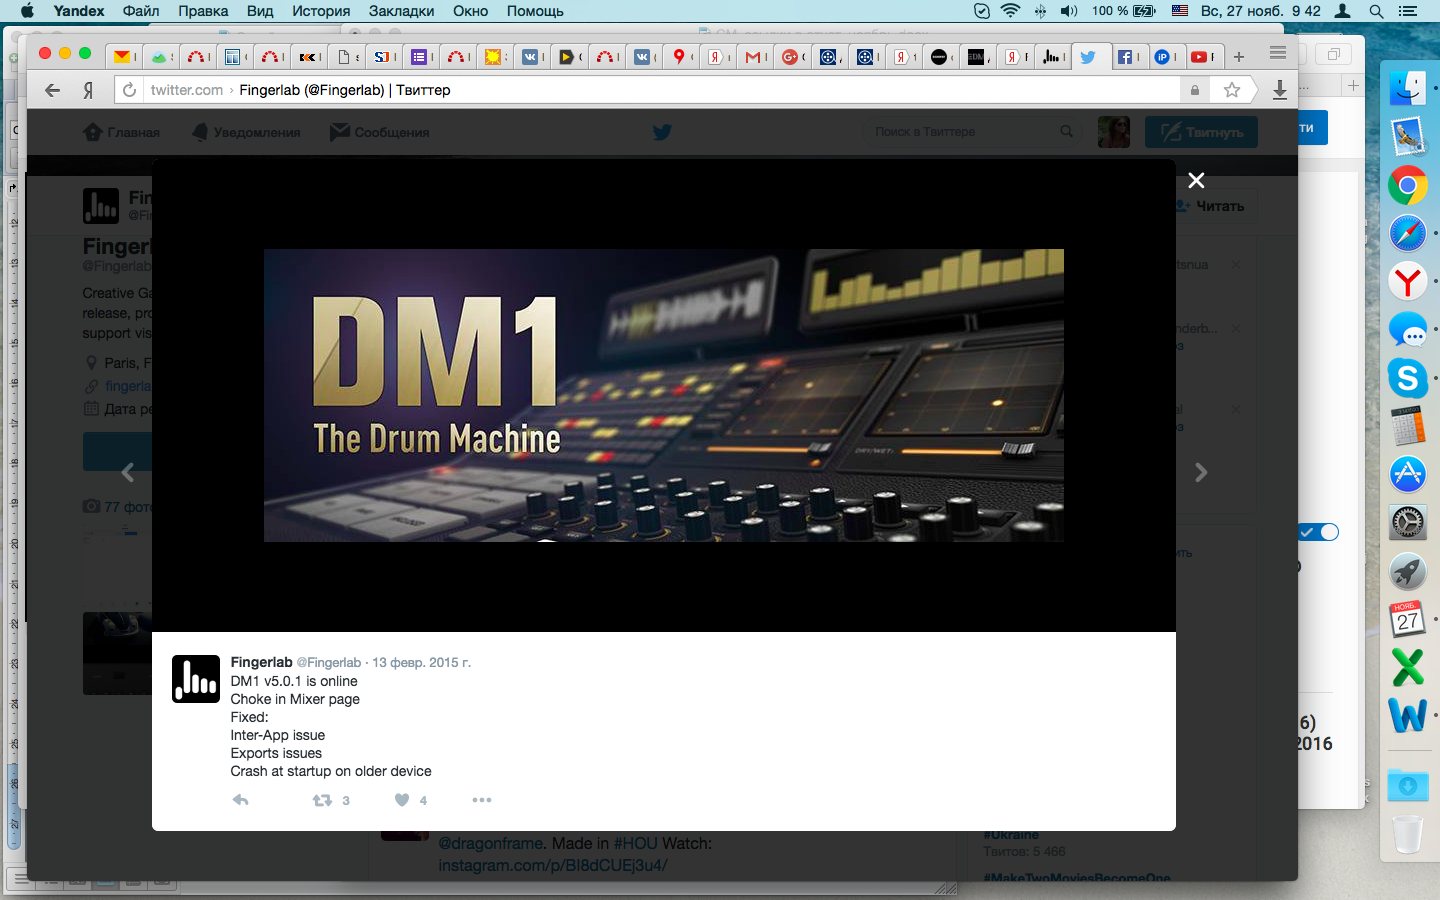Open the volume menu bar control

pos(1069,11)
